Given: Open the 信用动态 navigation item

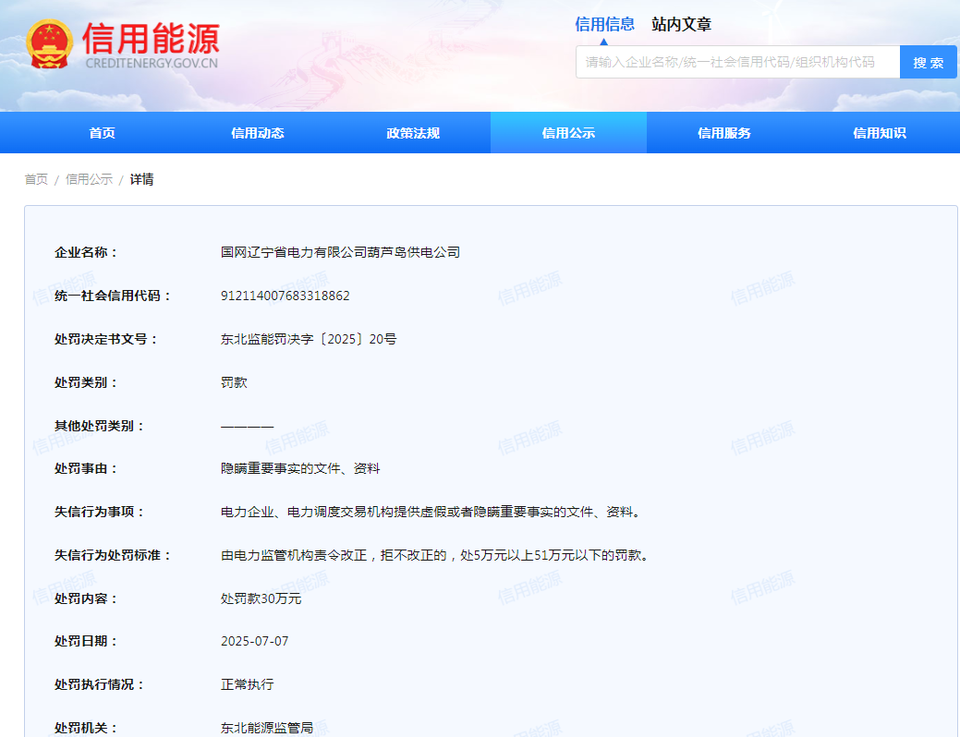Looking at the screenshot, I should point(256,132).
